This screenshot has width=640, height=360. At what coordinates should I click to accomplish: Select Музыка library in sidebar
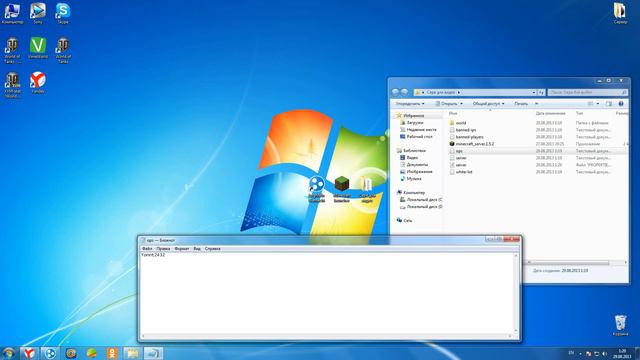tap(411, 178)
